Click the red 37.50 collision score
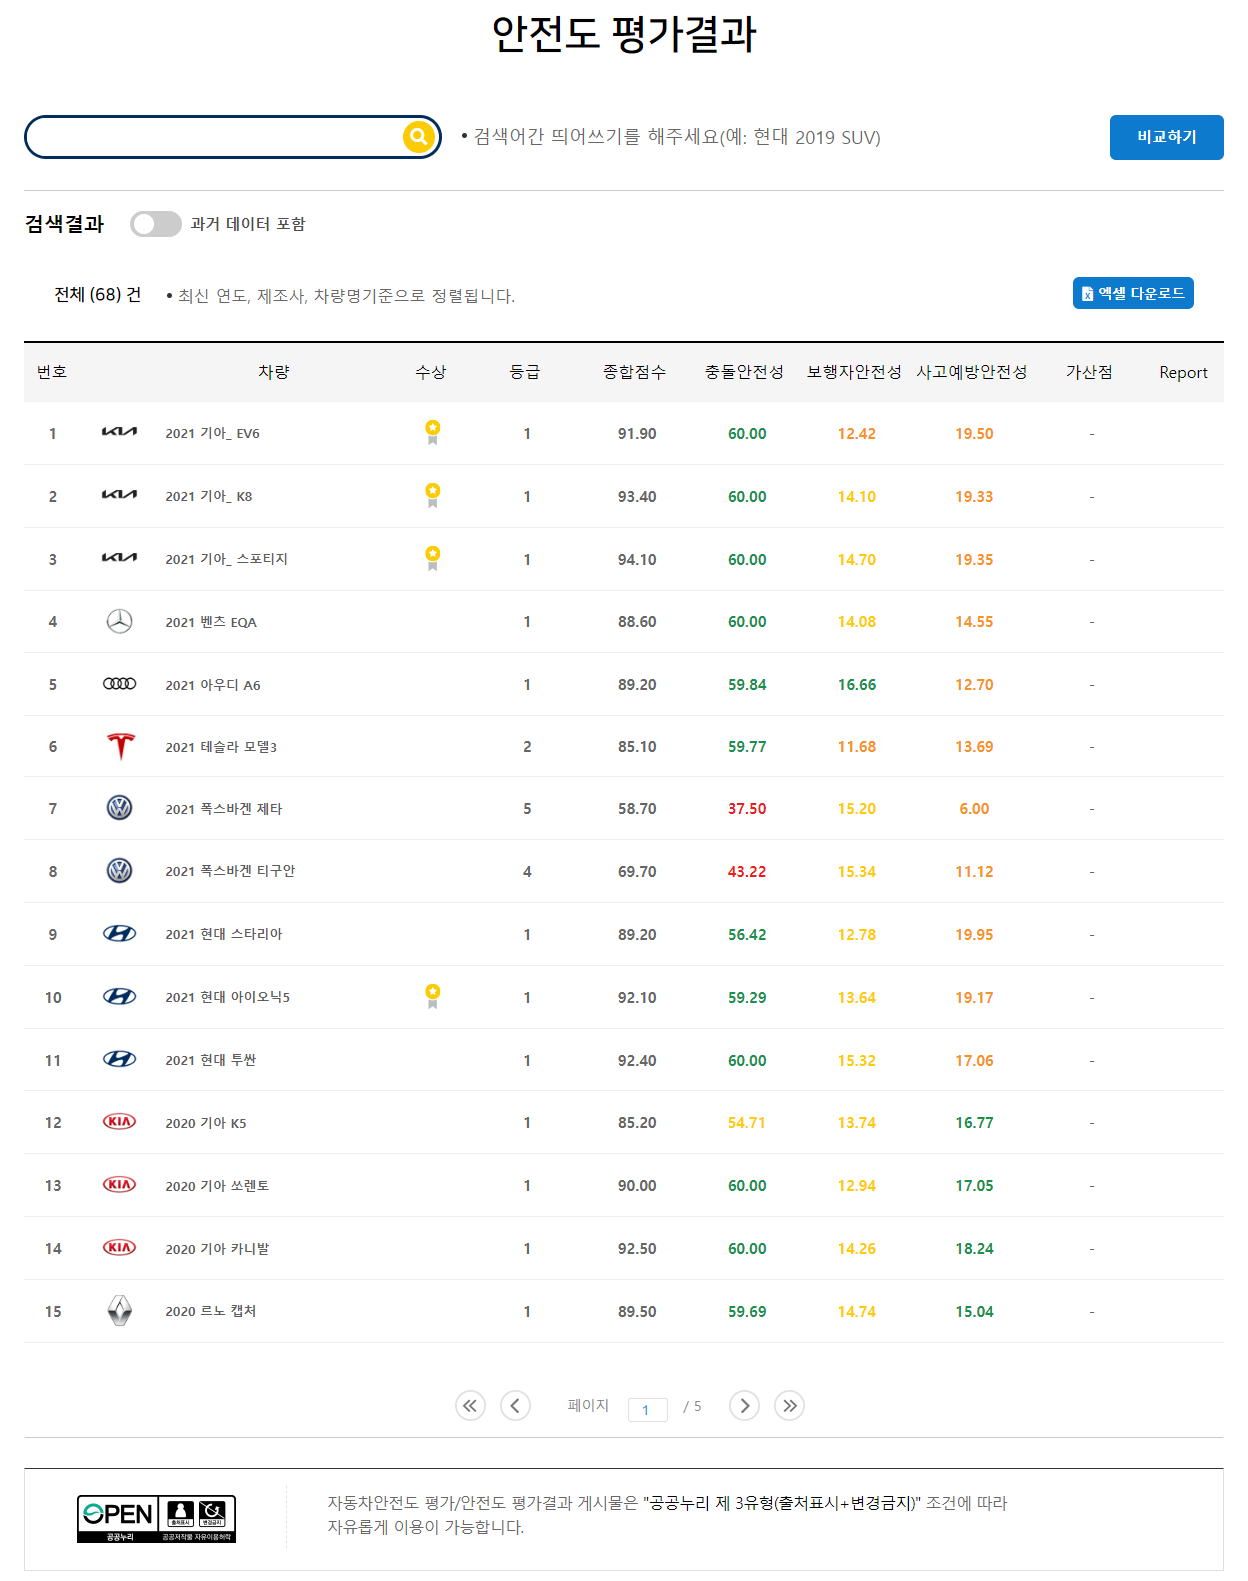 click(747, 809)
